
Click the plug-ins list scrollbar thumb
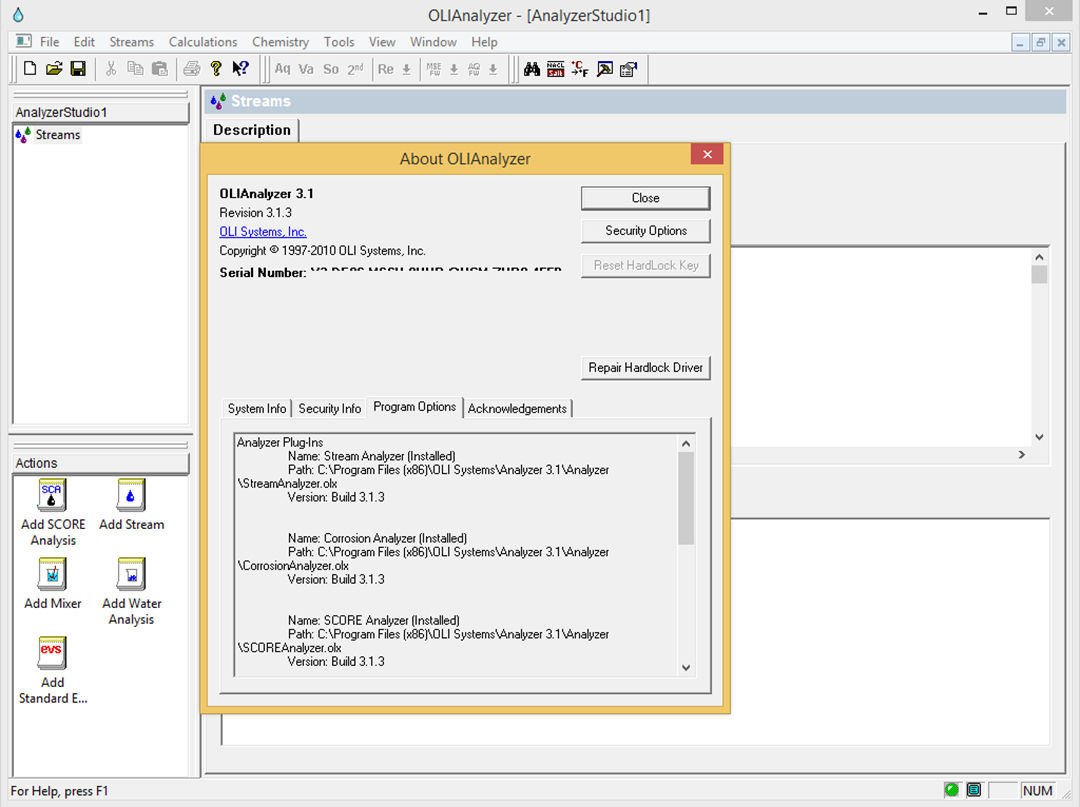pyautogui.click(x=685, y=498)
